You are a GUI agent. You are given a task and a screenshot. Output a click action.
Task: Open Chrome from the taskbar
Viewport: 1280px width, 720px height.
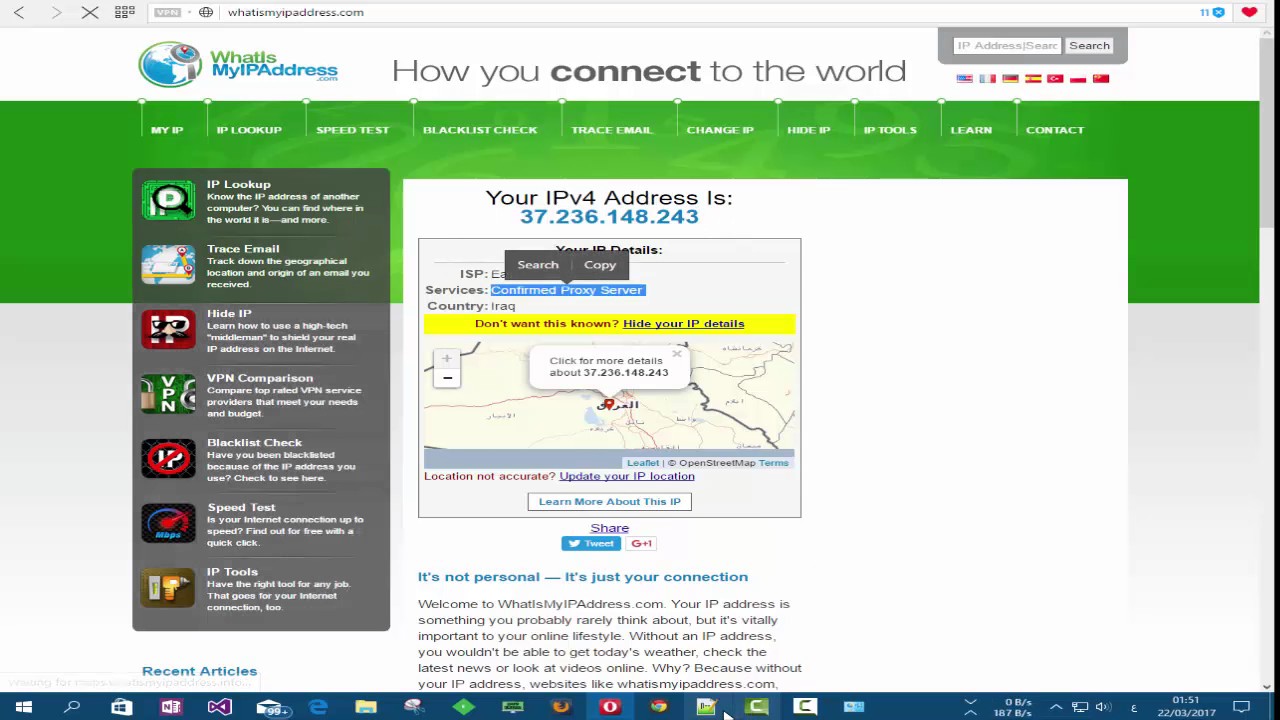point(659,707)
